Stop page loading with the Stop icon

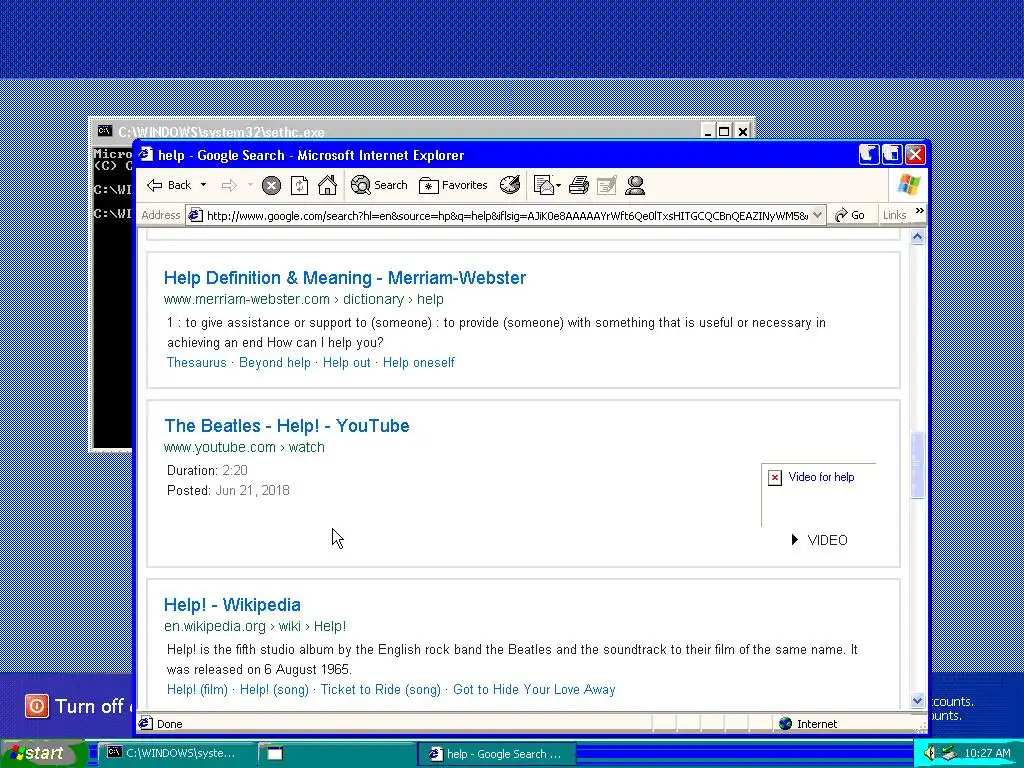coord(271,186)
